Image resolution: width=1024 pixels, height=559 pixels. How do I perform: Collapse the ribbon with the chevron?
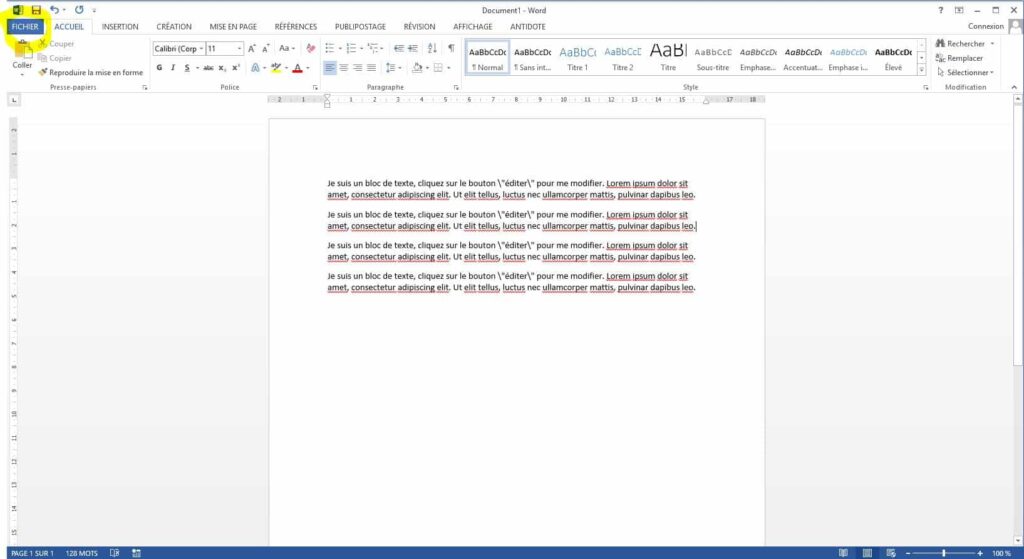(x=1014, y=88)
